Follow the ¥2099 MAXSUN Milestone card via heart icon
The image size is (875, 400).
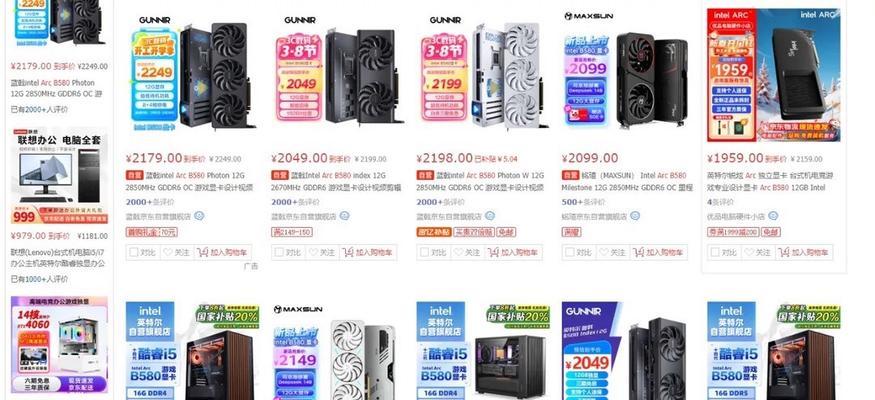[604, 253]
